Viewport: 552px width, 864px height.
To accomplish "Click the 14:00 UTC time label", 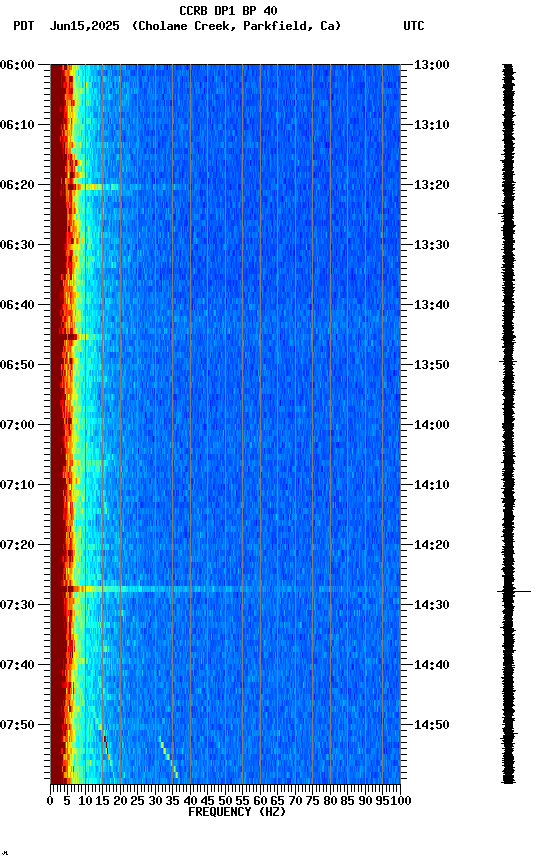I will (432, 425).
